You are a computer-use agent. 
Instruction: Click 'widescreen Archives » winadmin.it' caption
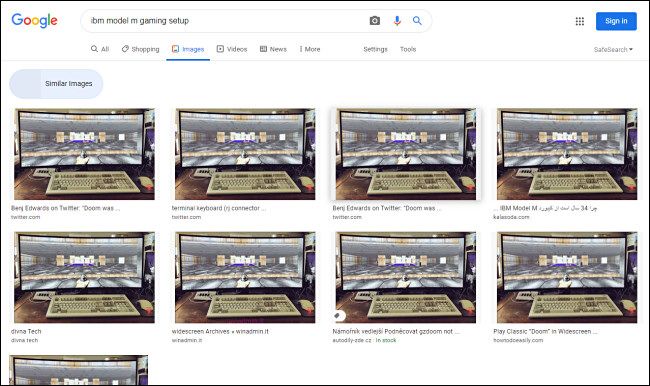[x=220, y=331]
